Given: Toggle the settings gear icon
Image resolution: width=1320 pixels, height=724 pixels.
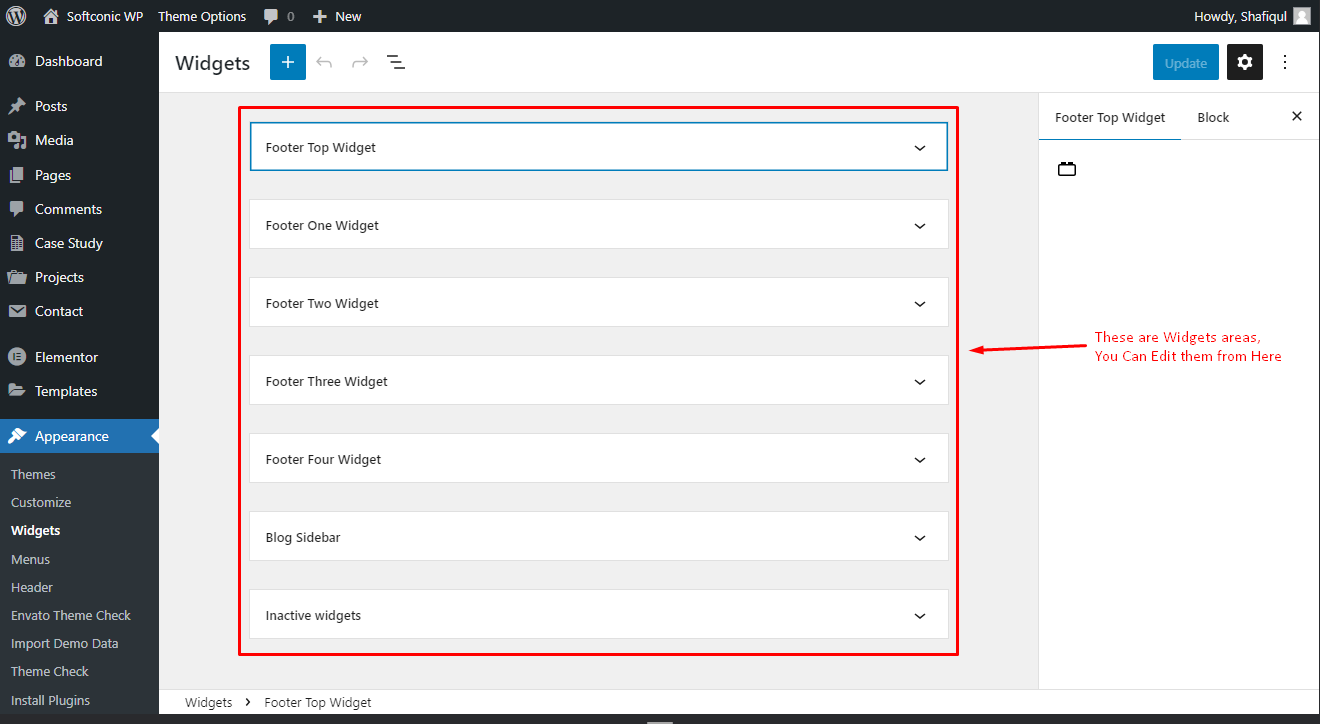Looking at the screenshot, I should 1245,62.
